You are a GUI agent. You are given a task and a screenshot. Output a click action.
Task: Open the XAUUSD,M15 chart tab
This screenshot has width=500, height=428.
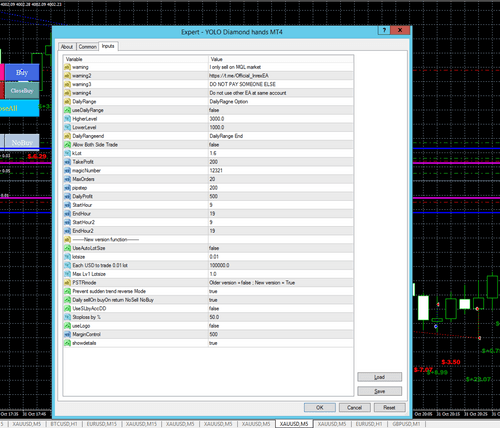point(141,424)
